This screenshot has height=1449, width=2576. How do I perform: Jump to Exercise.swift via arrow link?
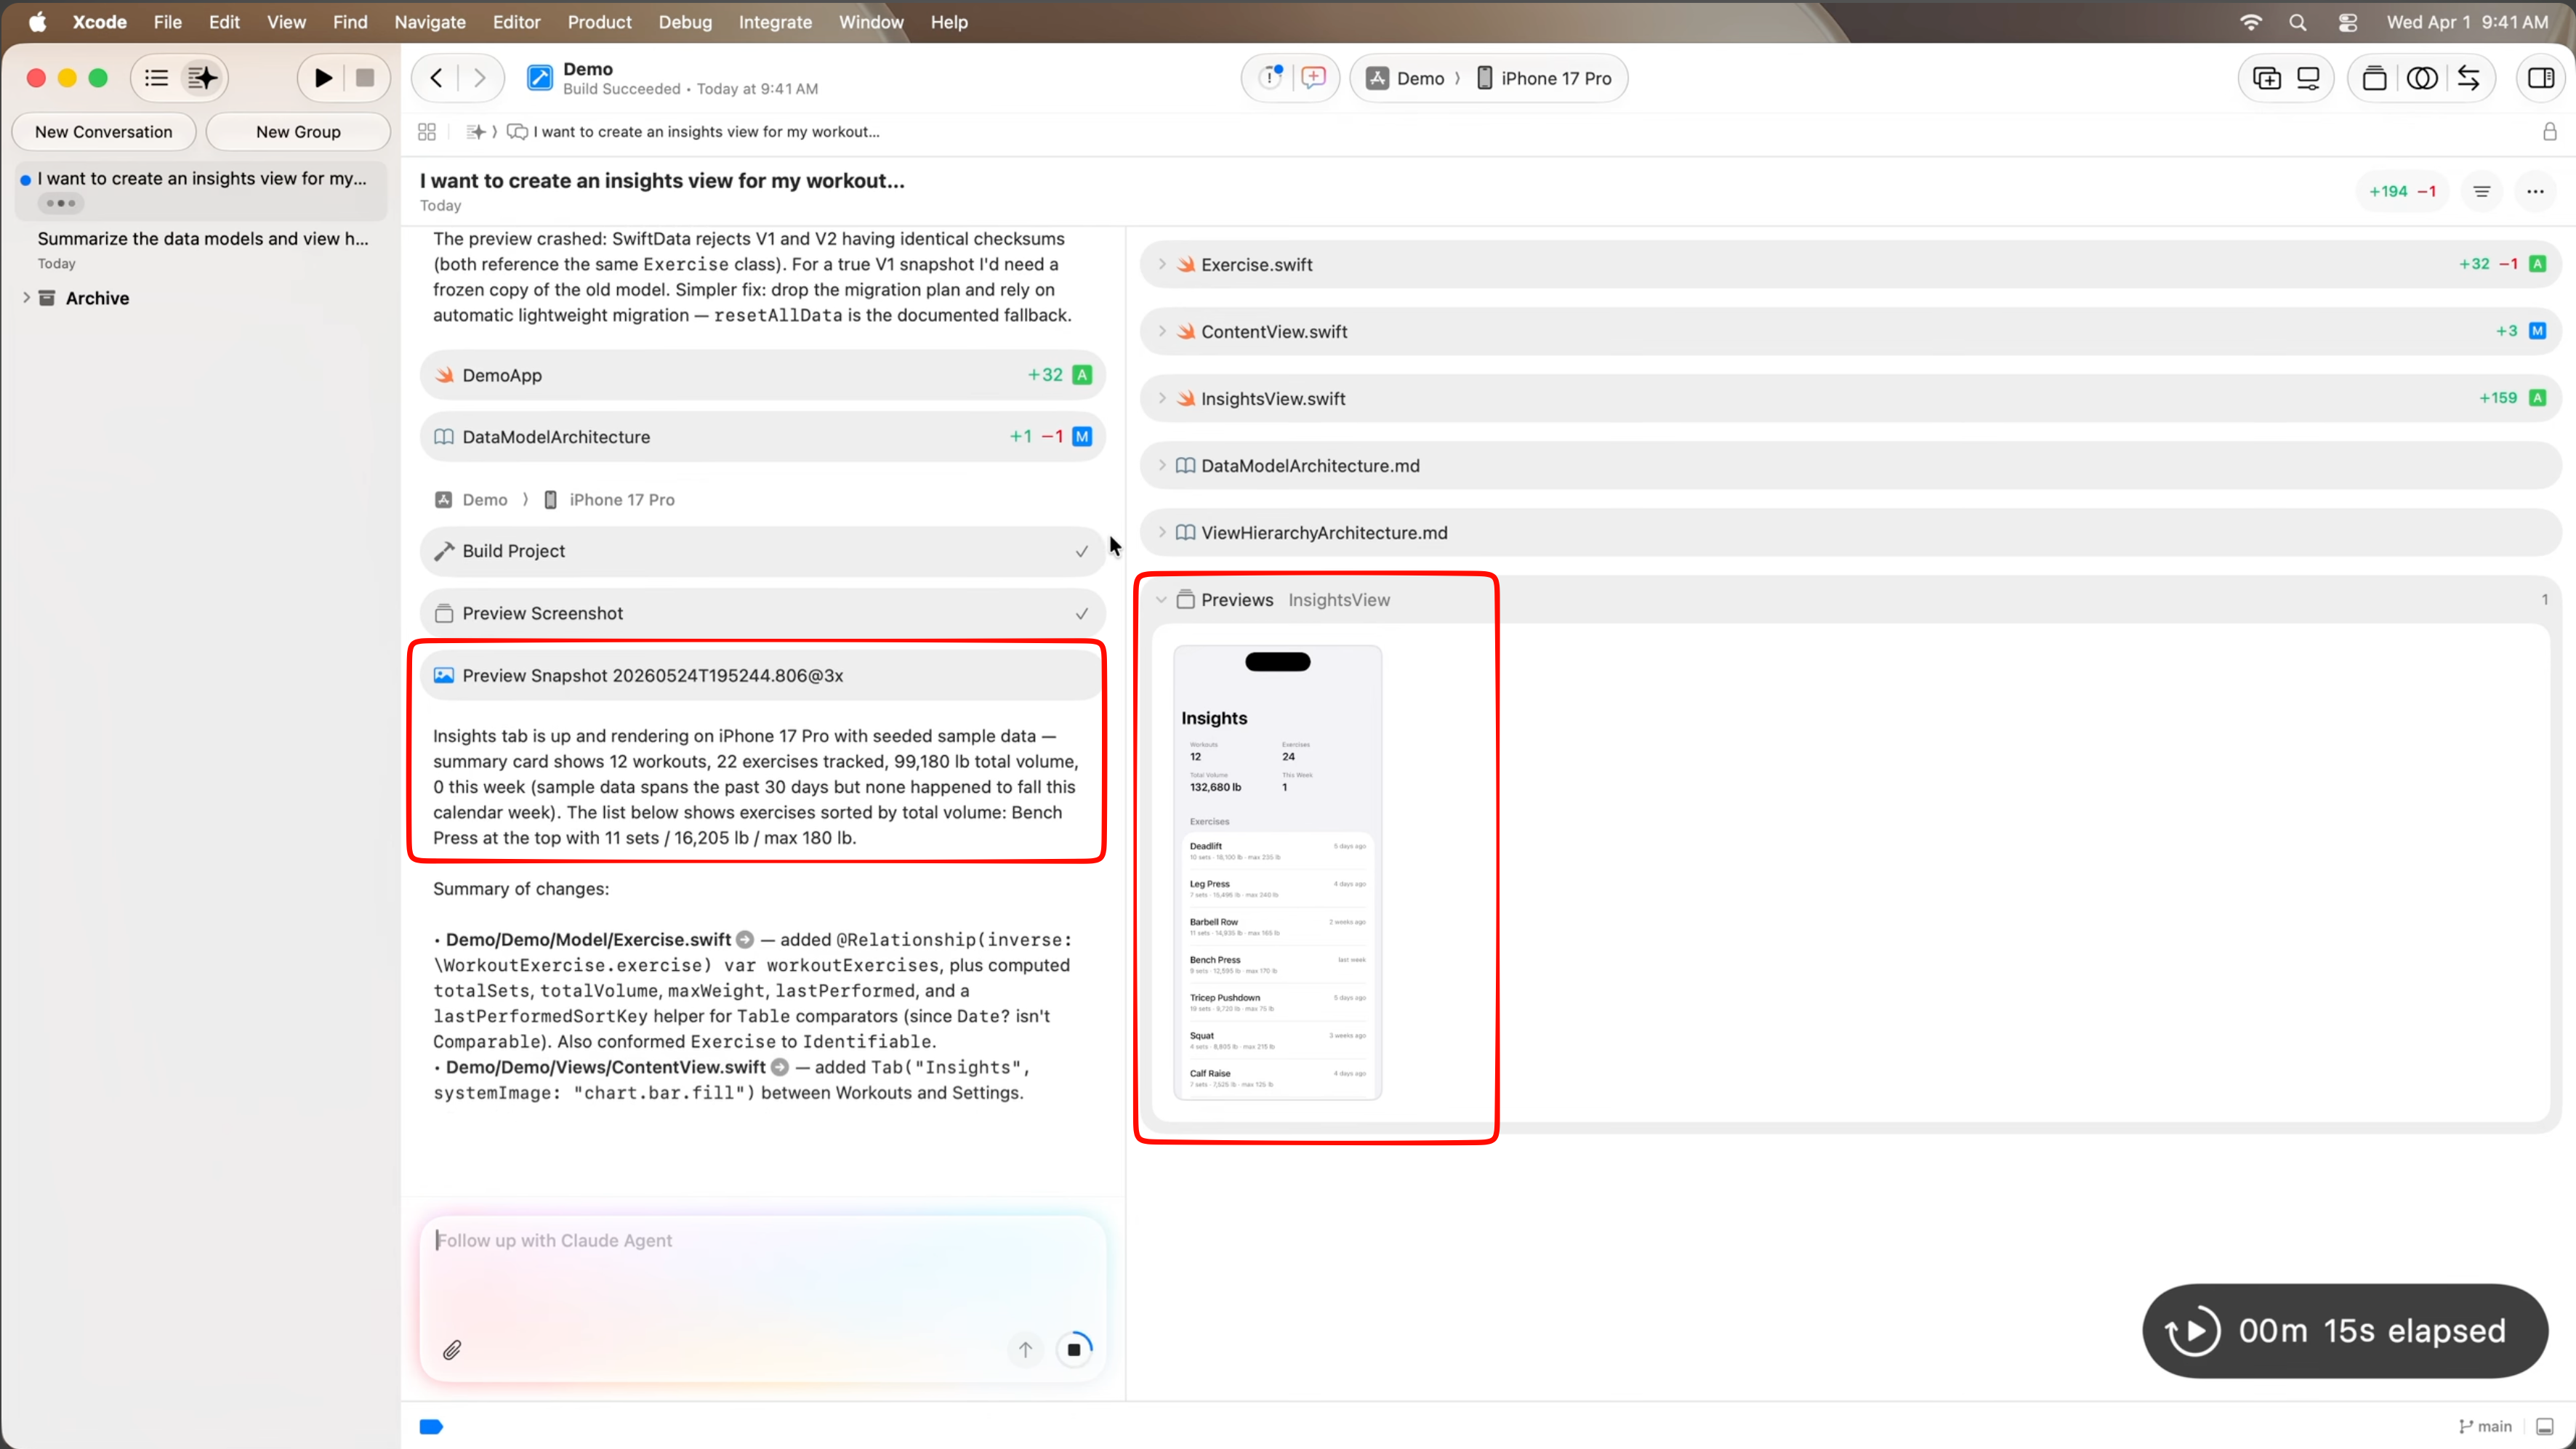[x=745, y=940]
